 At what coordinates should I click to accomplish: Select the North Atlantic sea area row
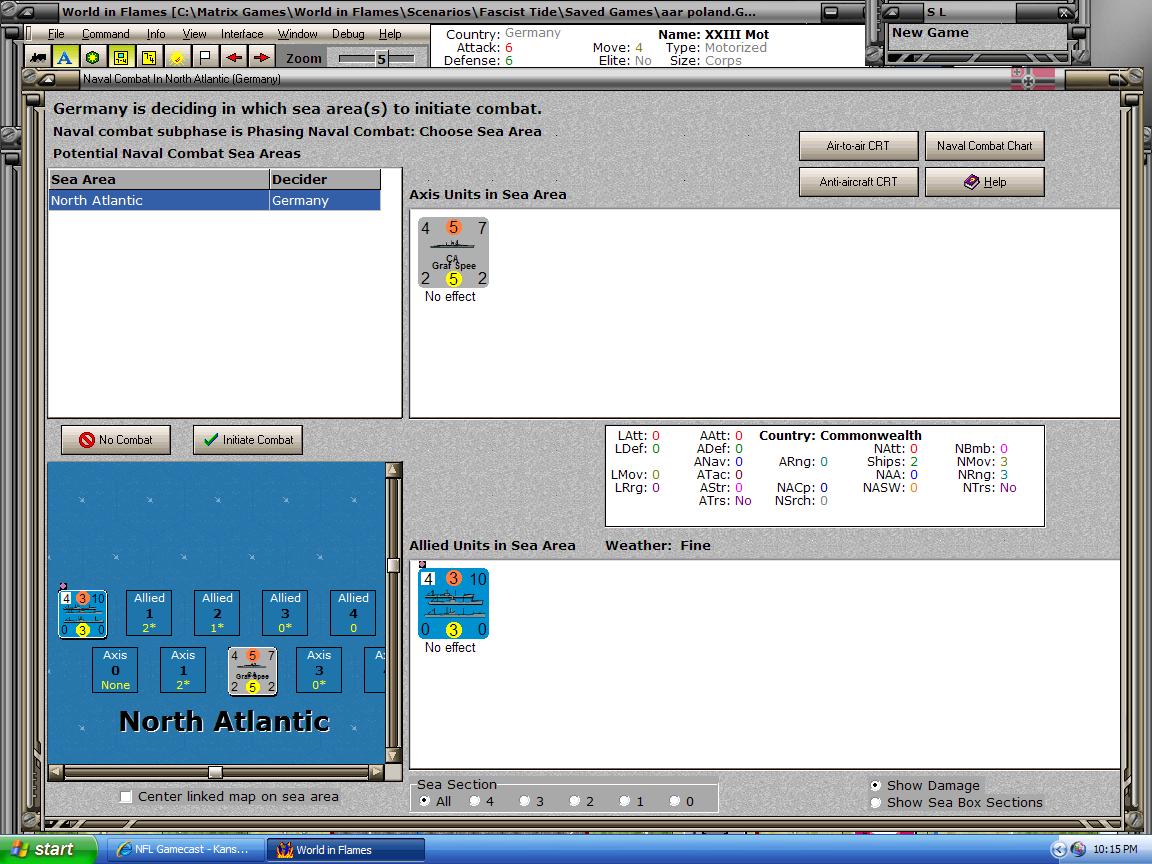click(x=215, y=200)
